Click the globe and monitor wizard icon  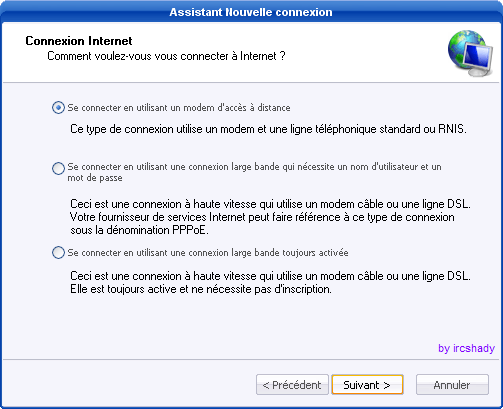coord(470,53)
